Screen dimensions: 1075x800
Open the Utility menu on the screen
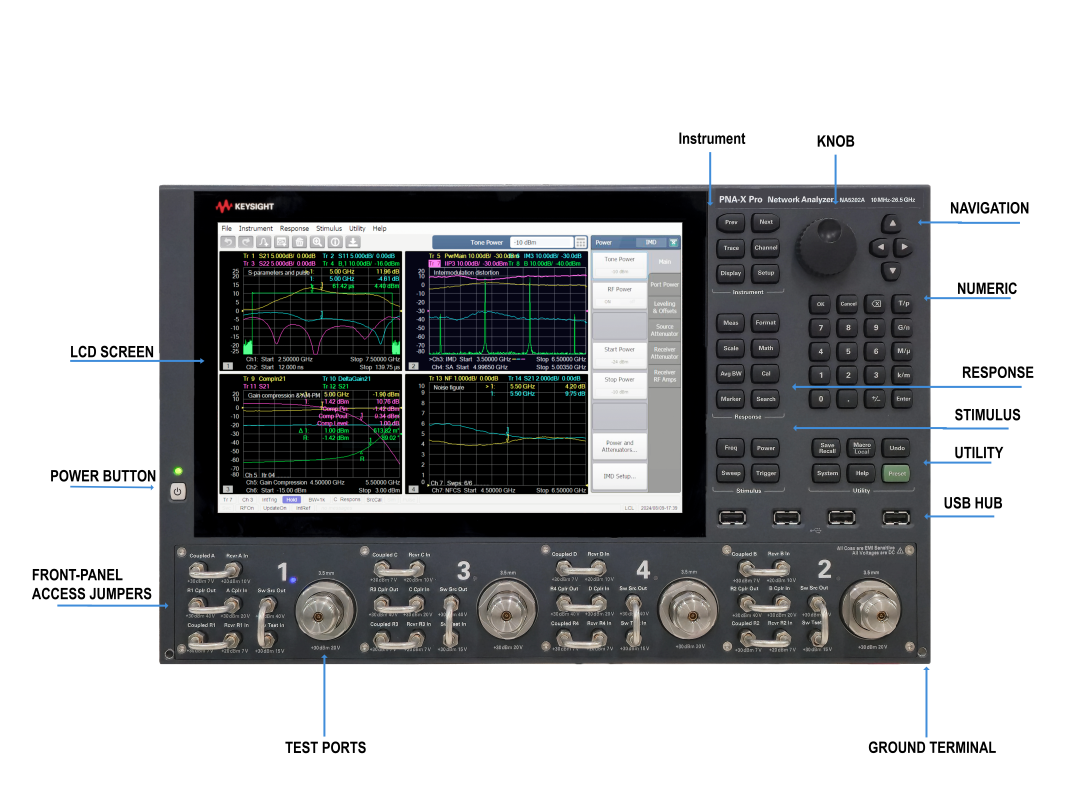tap(357, 228)
